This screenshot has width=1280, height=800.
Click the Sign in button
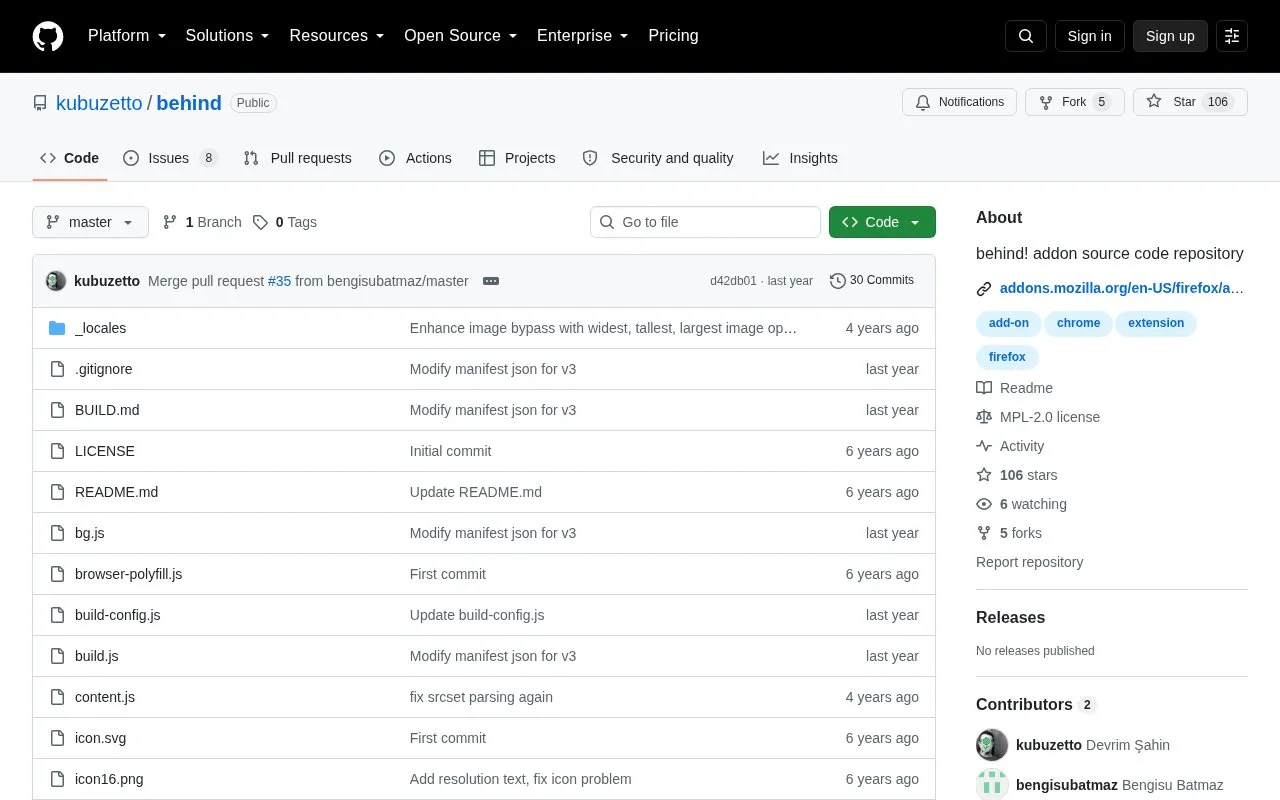pyautogui.click(x=1089, y=36)
